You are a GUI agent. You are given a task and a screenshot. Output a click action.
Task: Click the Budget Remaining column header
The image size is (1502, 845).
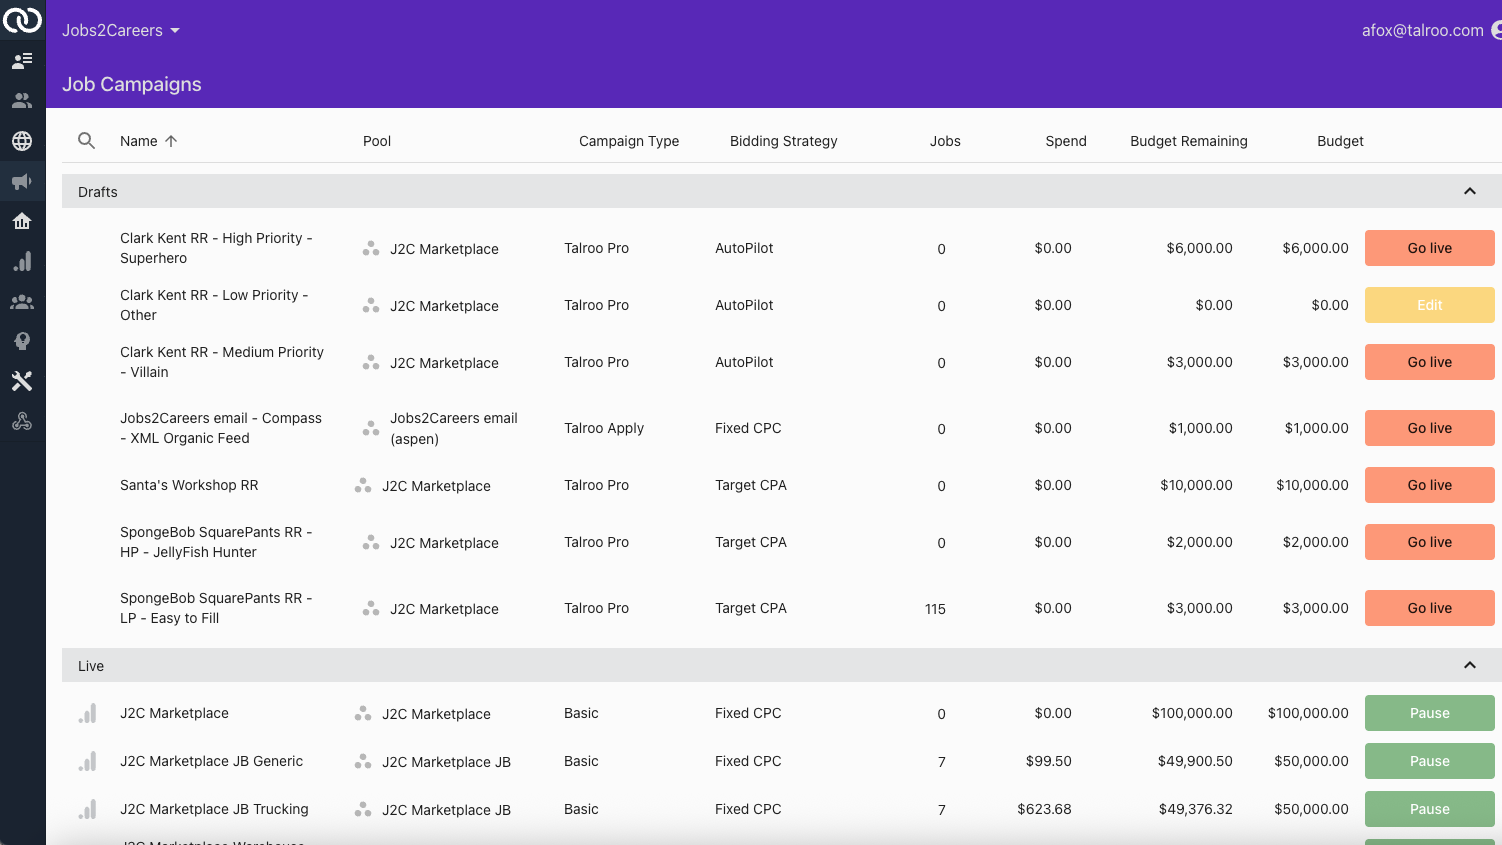[1189, 141]
